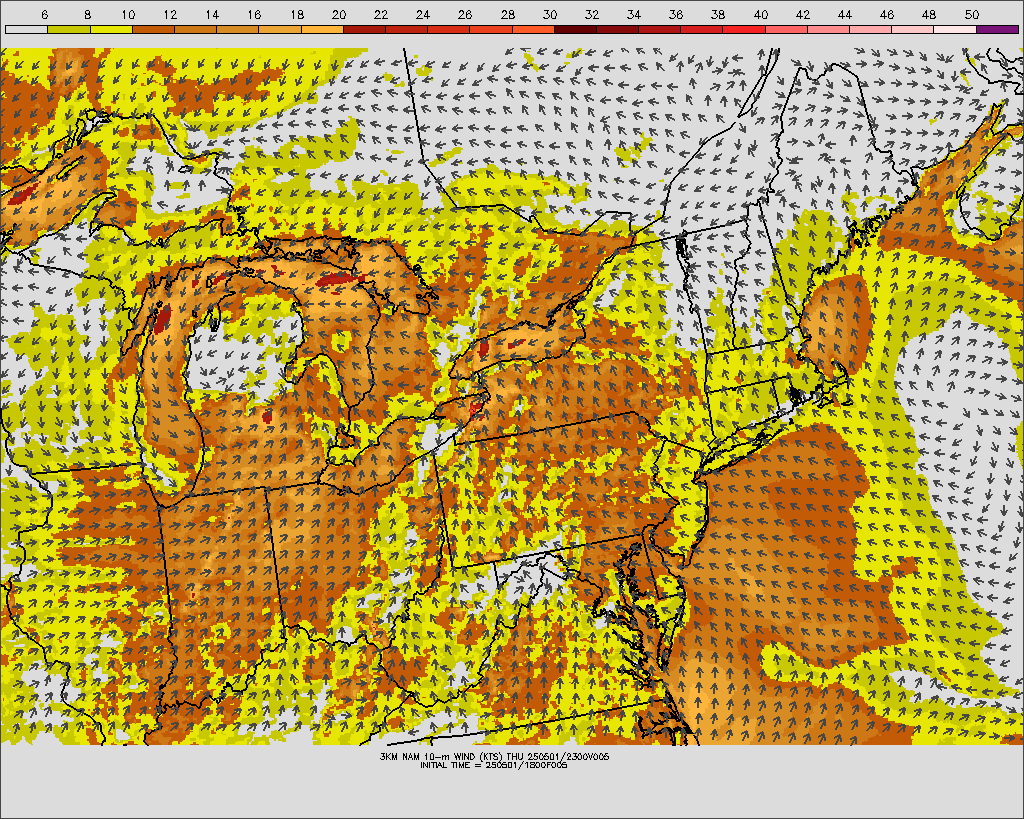The width and height of the screenshot is (1024, 819).
Task: Click the purple above-50-knot legend swatch
Action: coord(998,29)
